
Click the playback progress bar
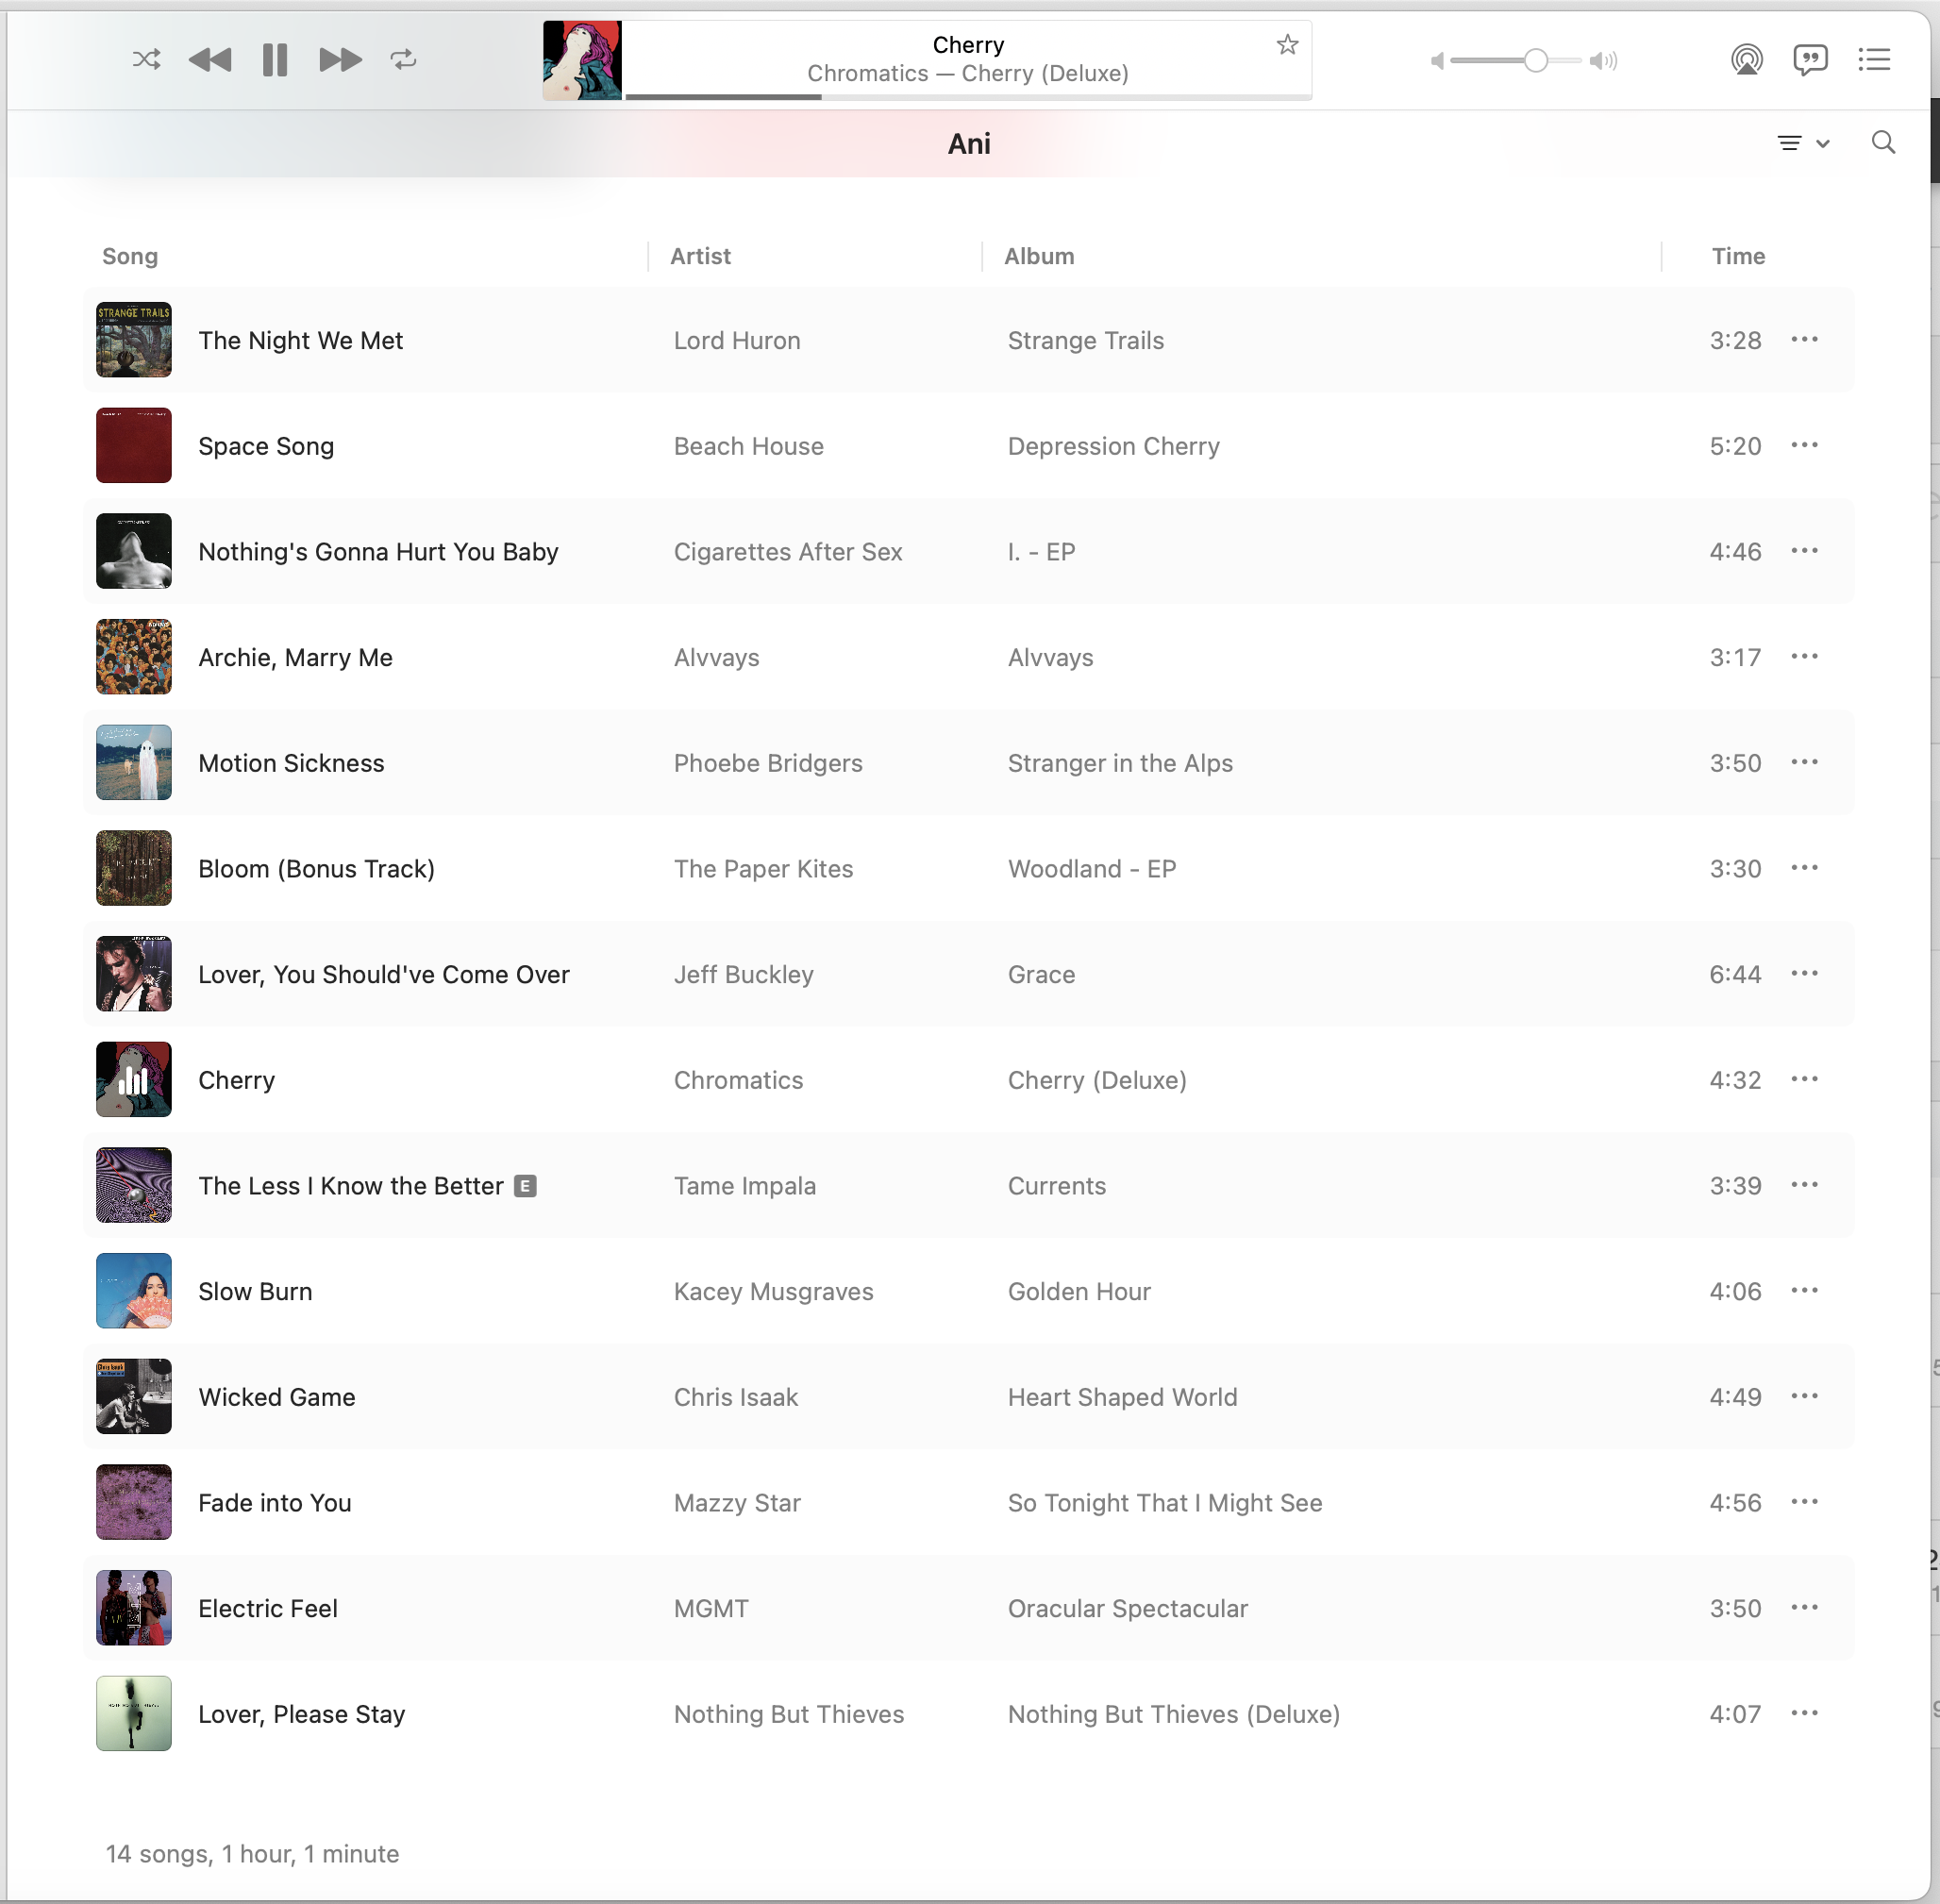point(968,97)
